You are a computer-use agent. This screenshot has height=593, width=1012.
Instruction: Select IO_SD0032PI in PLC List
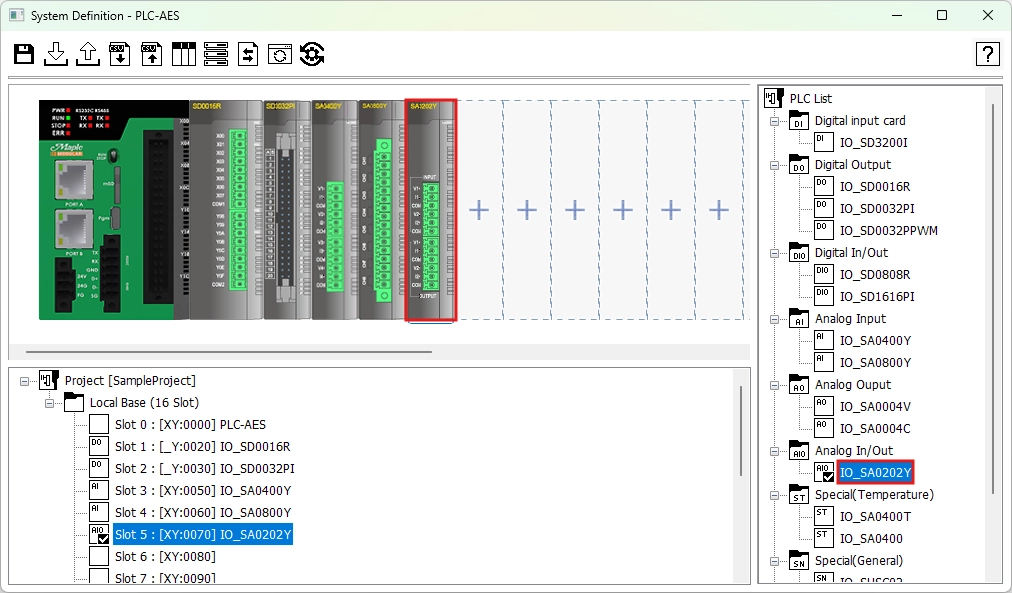click(877, 208)
